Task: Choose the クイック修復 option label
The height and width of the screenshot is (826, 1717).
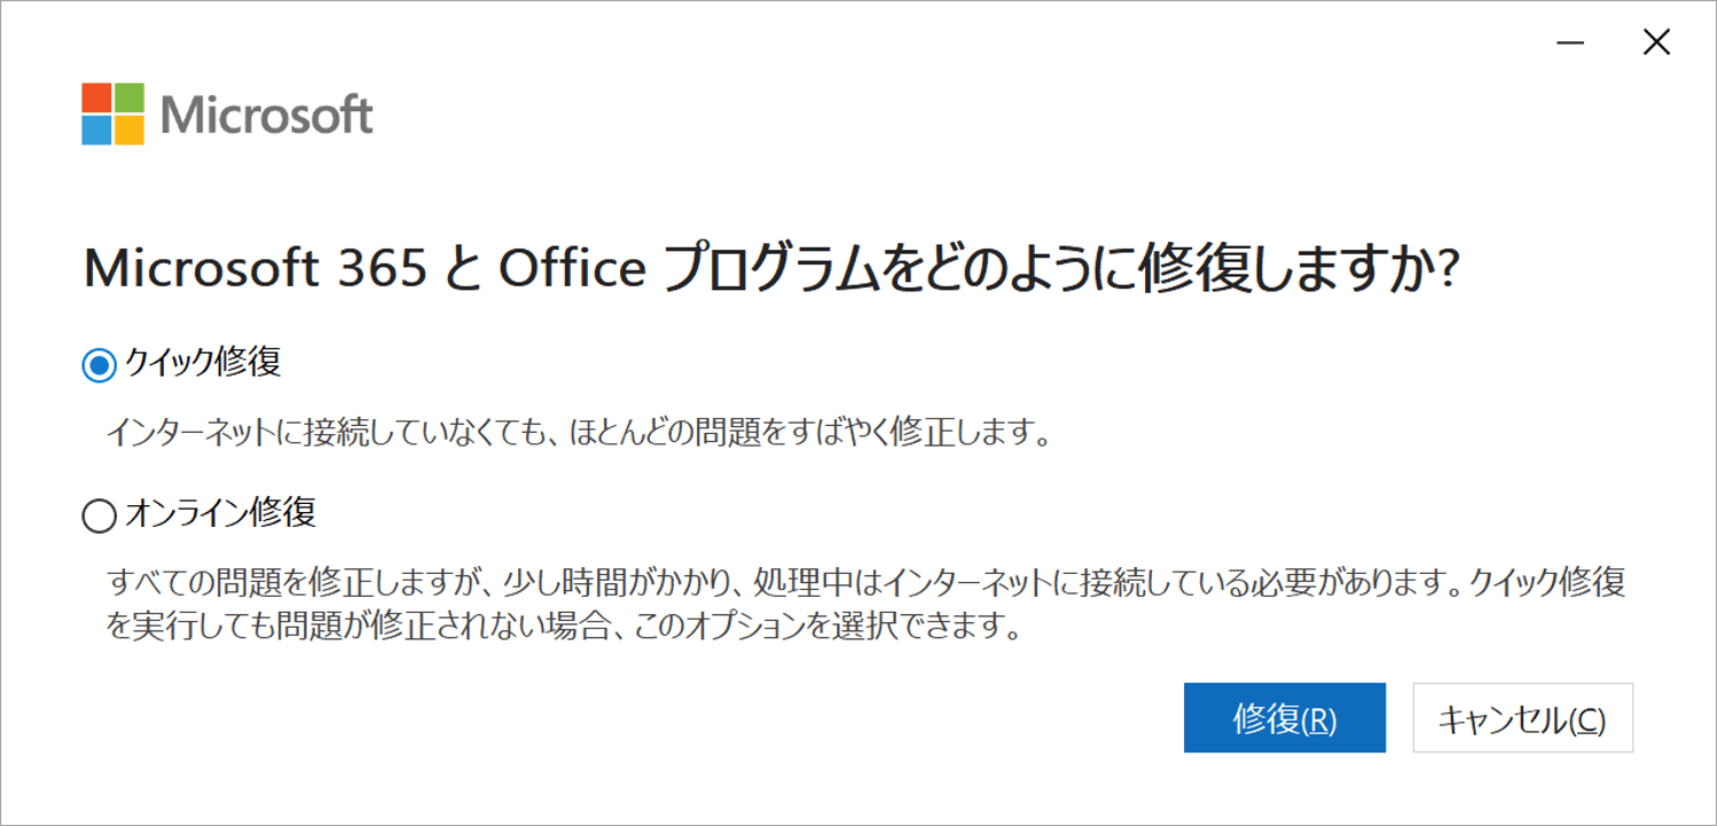Action: coord(203,362)
